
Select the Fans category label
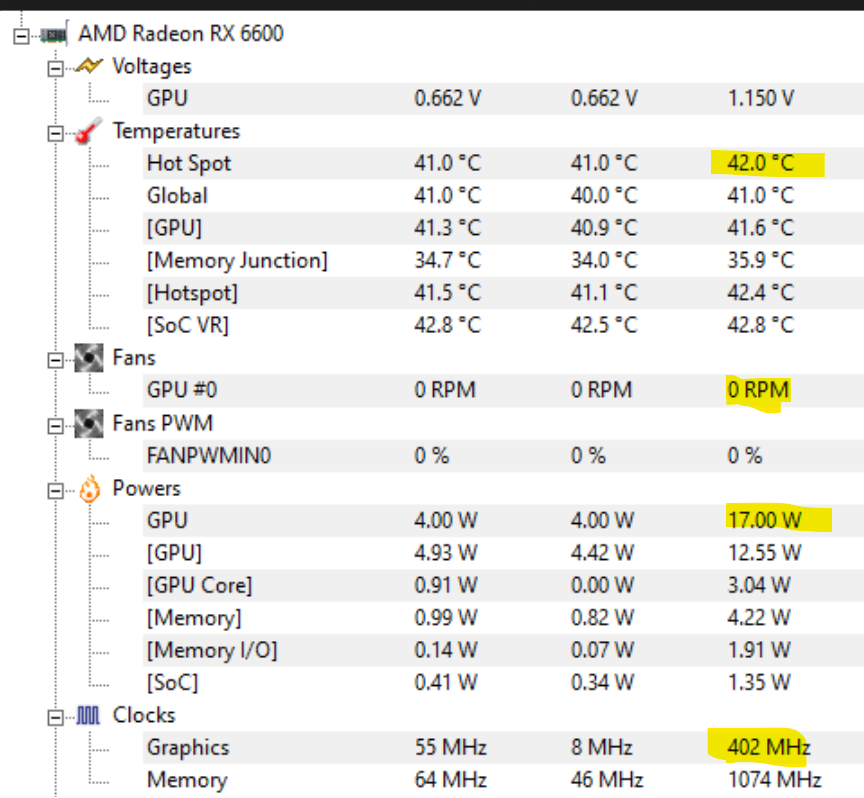coord(134,358)
